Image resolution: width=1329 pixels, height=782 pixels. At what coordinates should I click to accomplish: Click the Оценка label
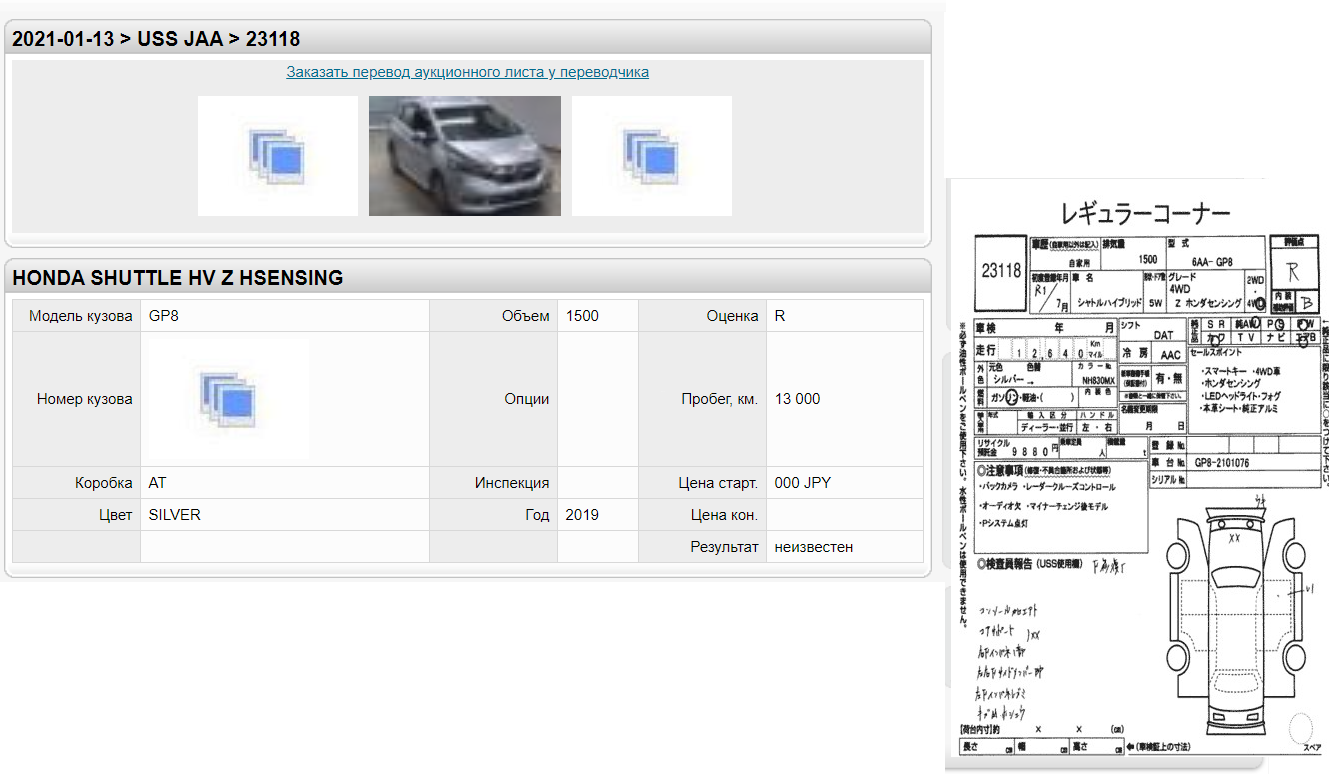(x=732, y=316)
